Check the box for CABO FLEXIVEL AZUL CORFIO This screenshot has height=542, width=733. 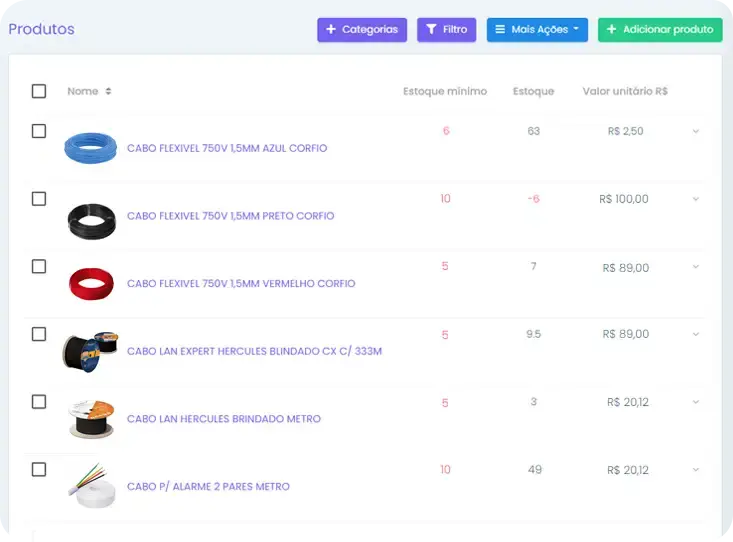[x=39, y=131]
